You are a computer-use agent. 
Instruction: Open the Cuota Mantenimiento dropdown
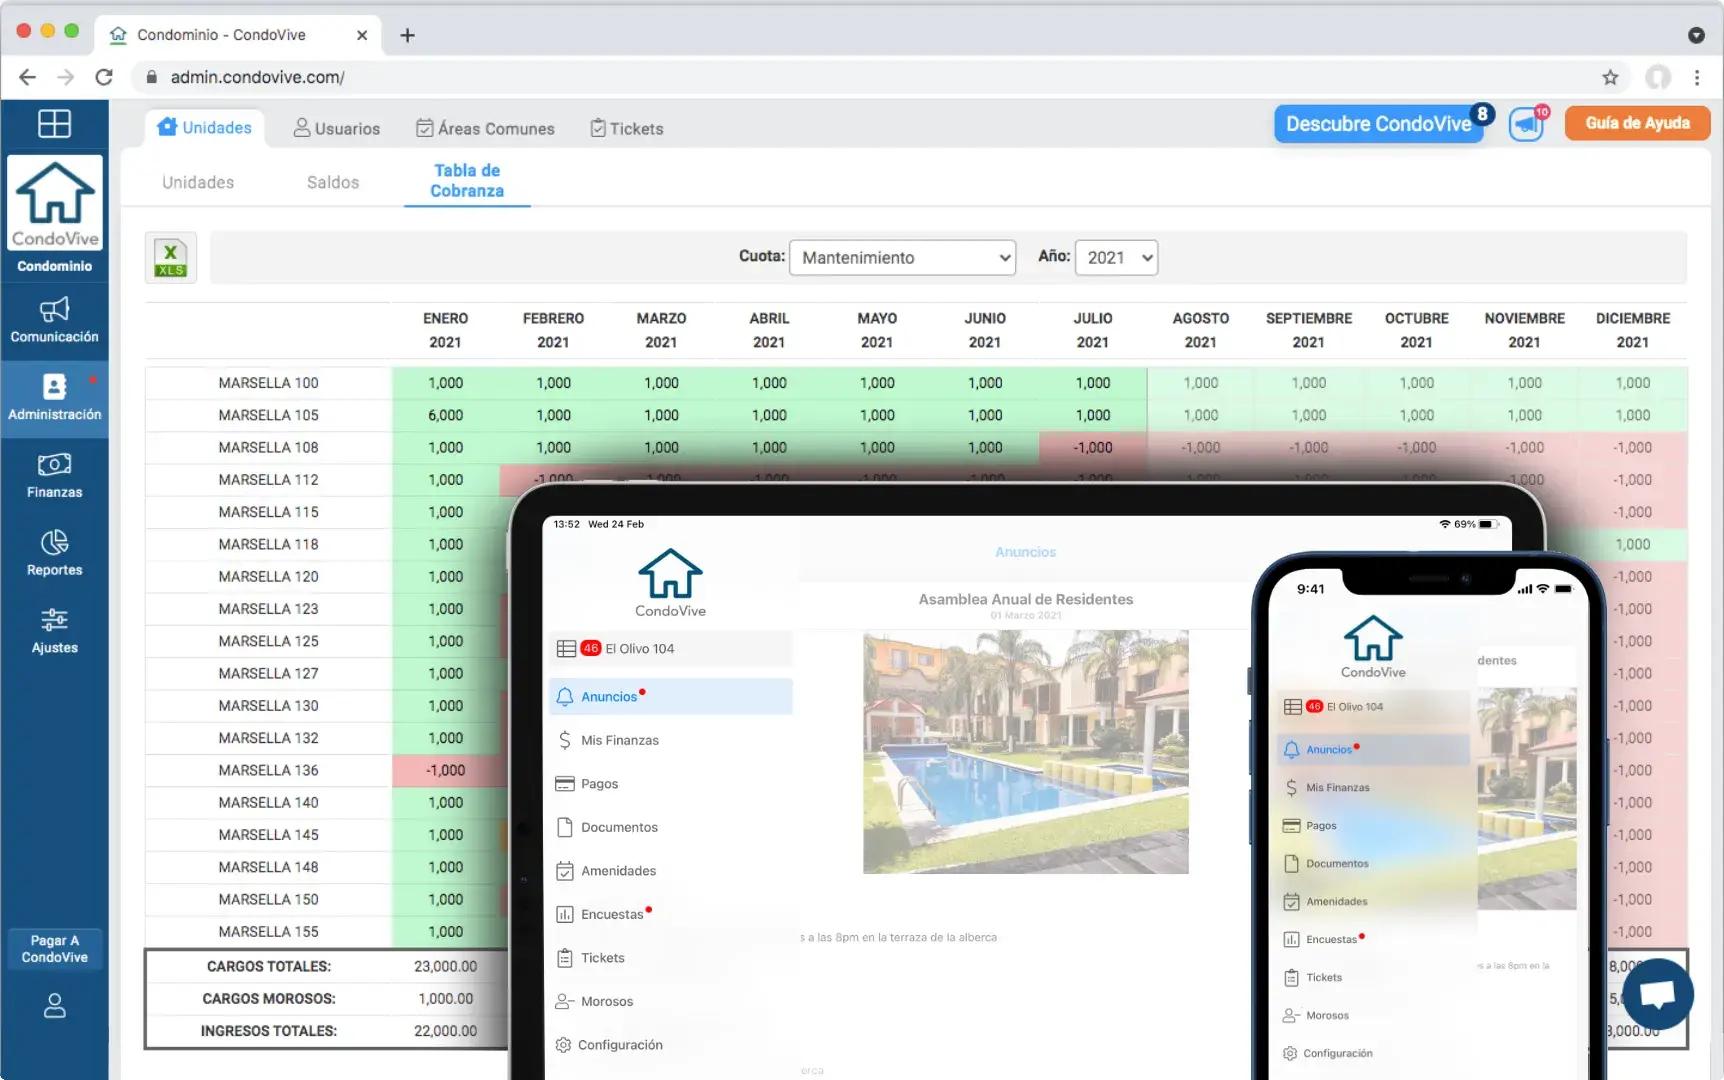[902, 257]
